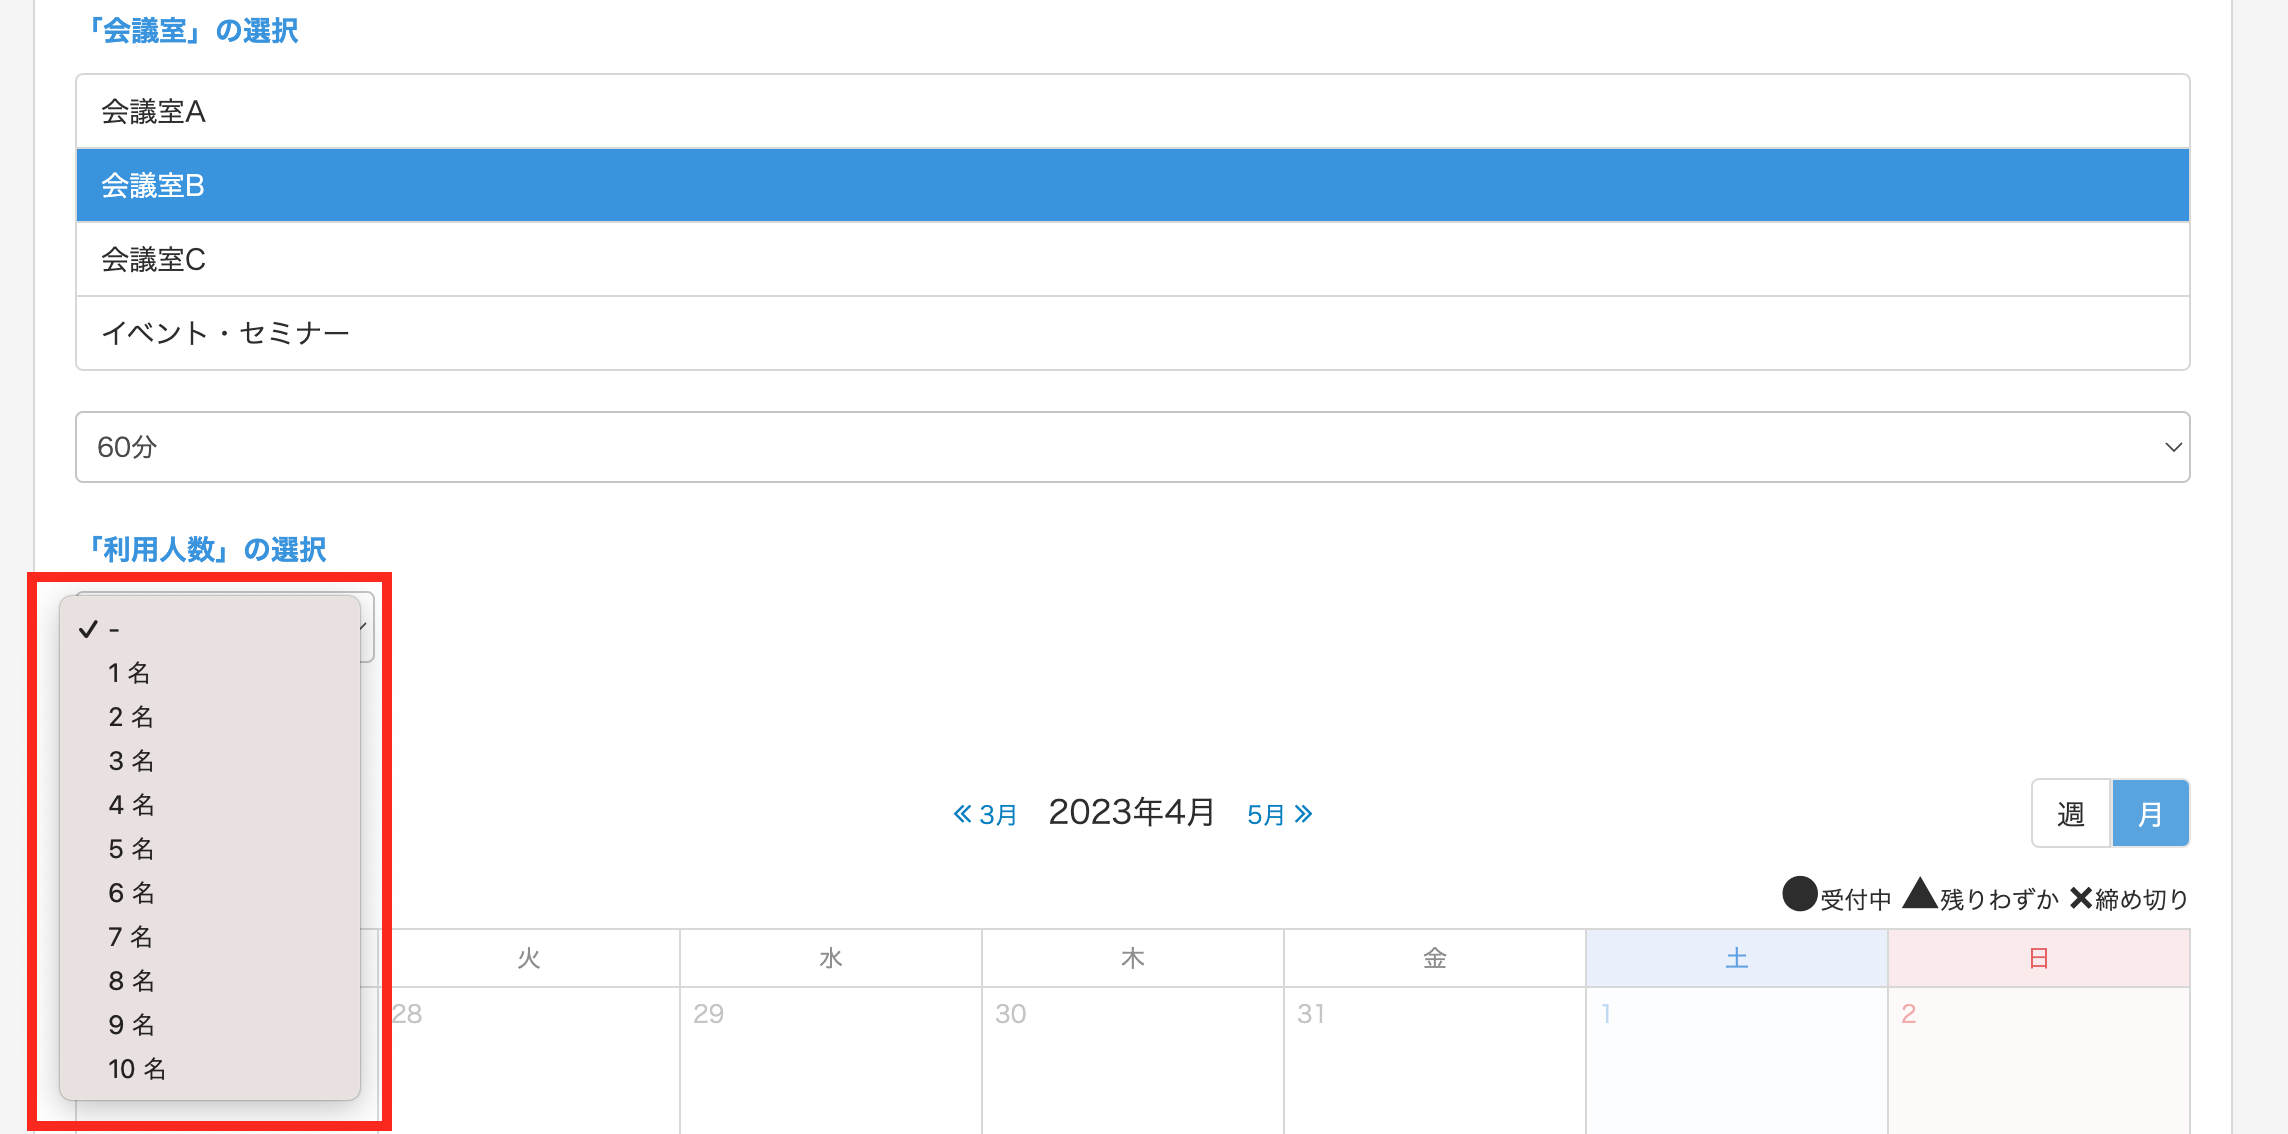This screenshot has height=1134, width=2288.
Task: Choose 4 名 from the menu
Action: click(131, 805)
